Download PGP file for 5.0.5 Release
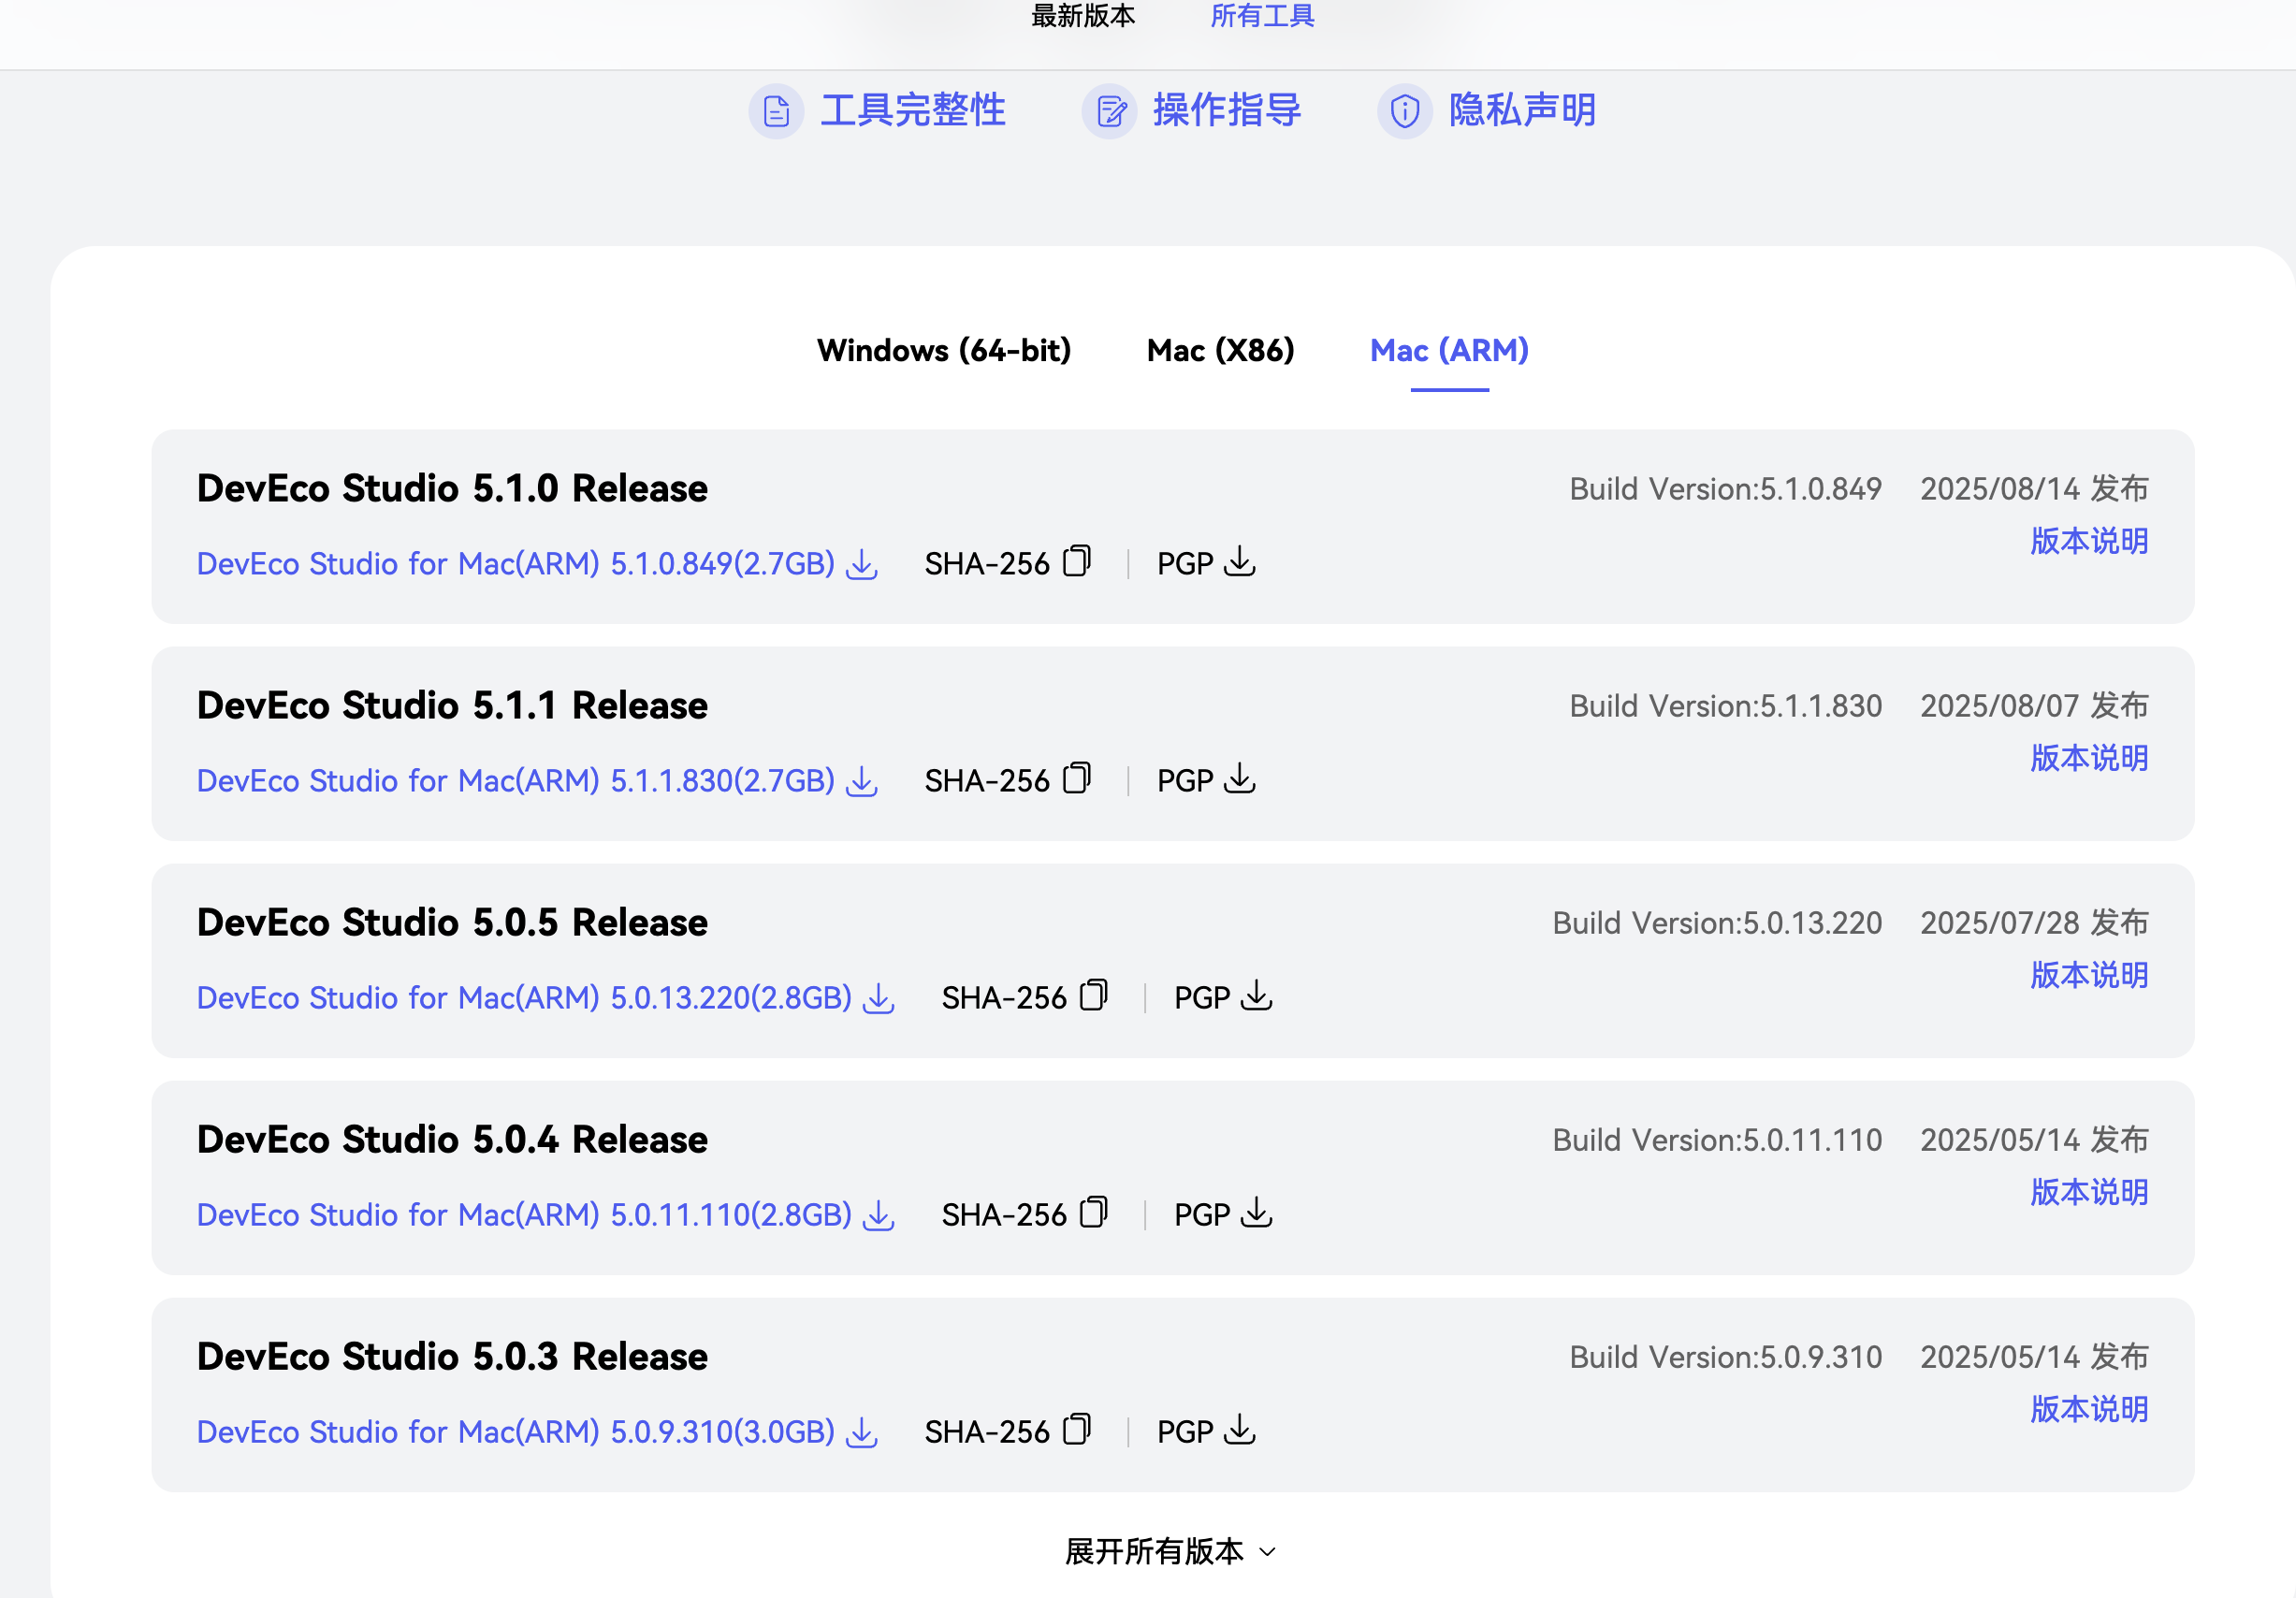 (x=1257, y=996)
